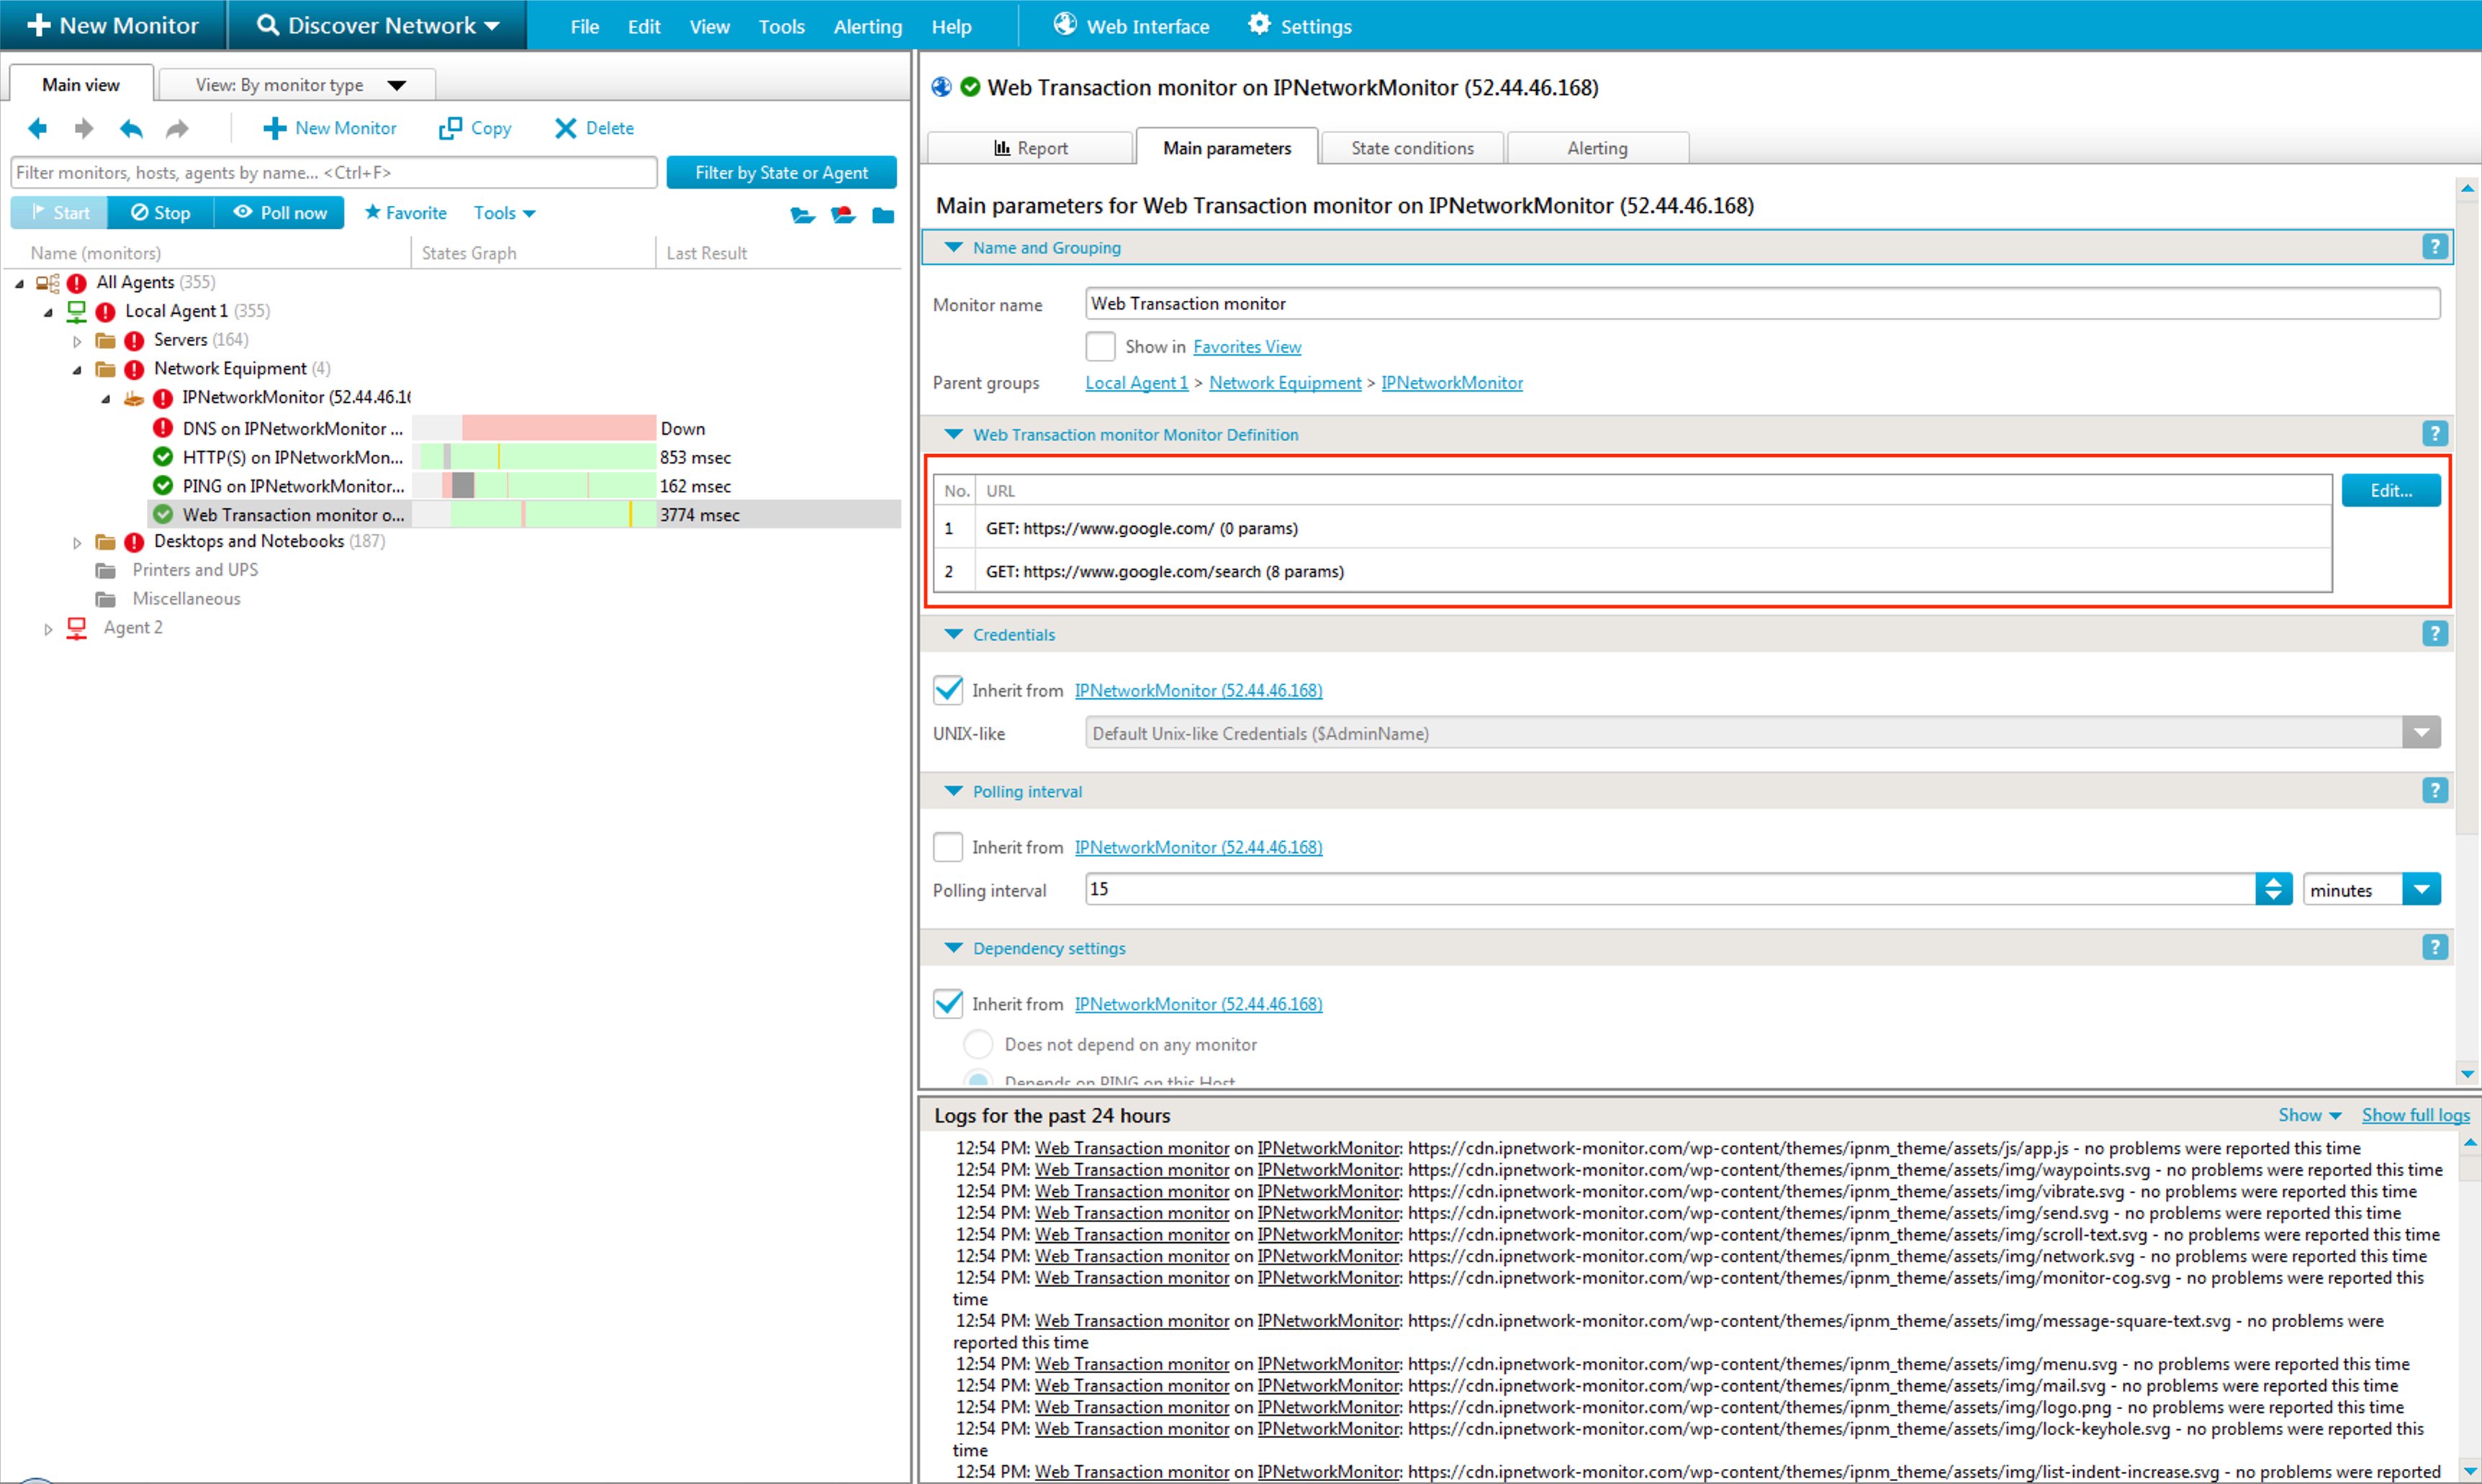The image size is (2482, 1484).
Task: Select the Miscellaneous group
Action: click(186, 599)
